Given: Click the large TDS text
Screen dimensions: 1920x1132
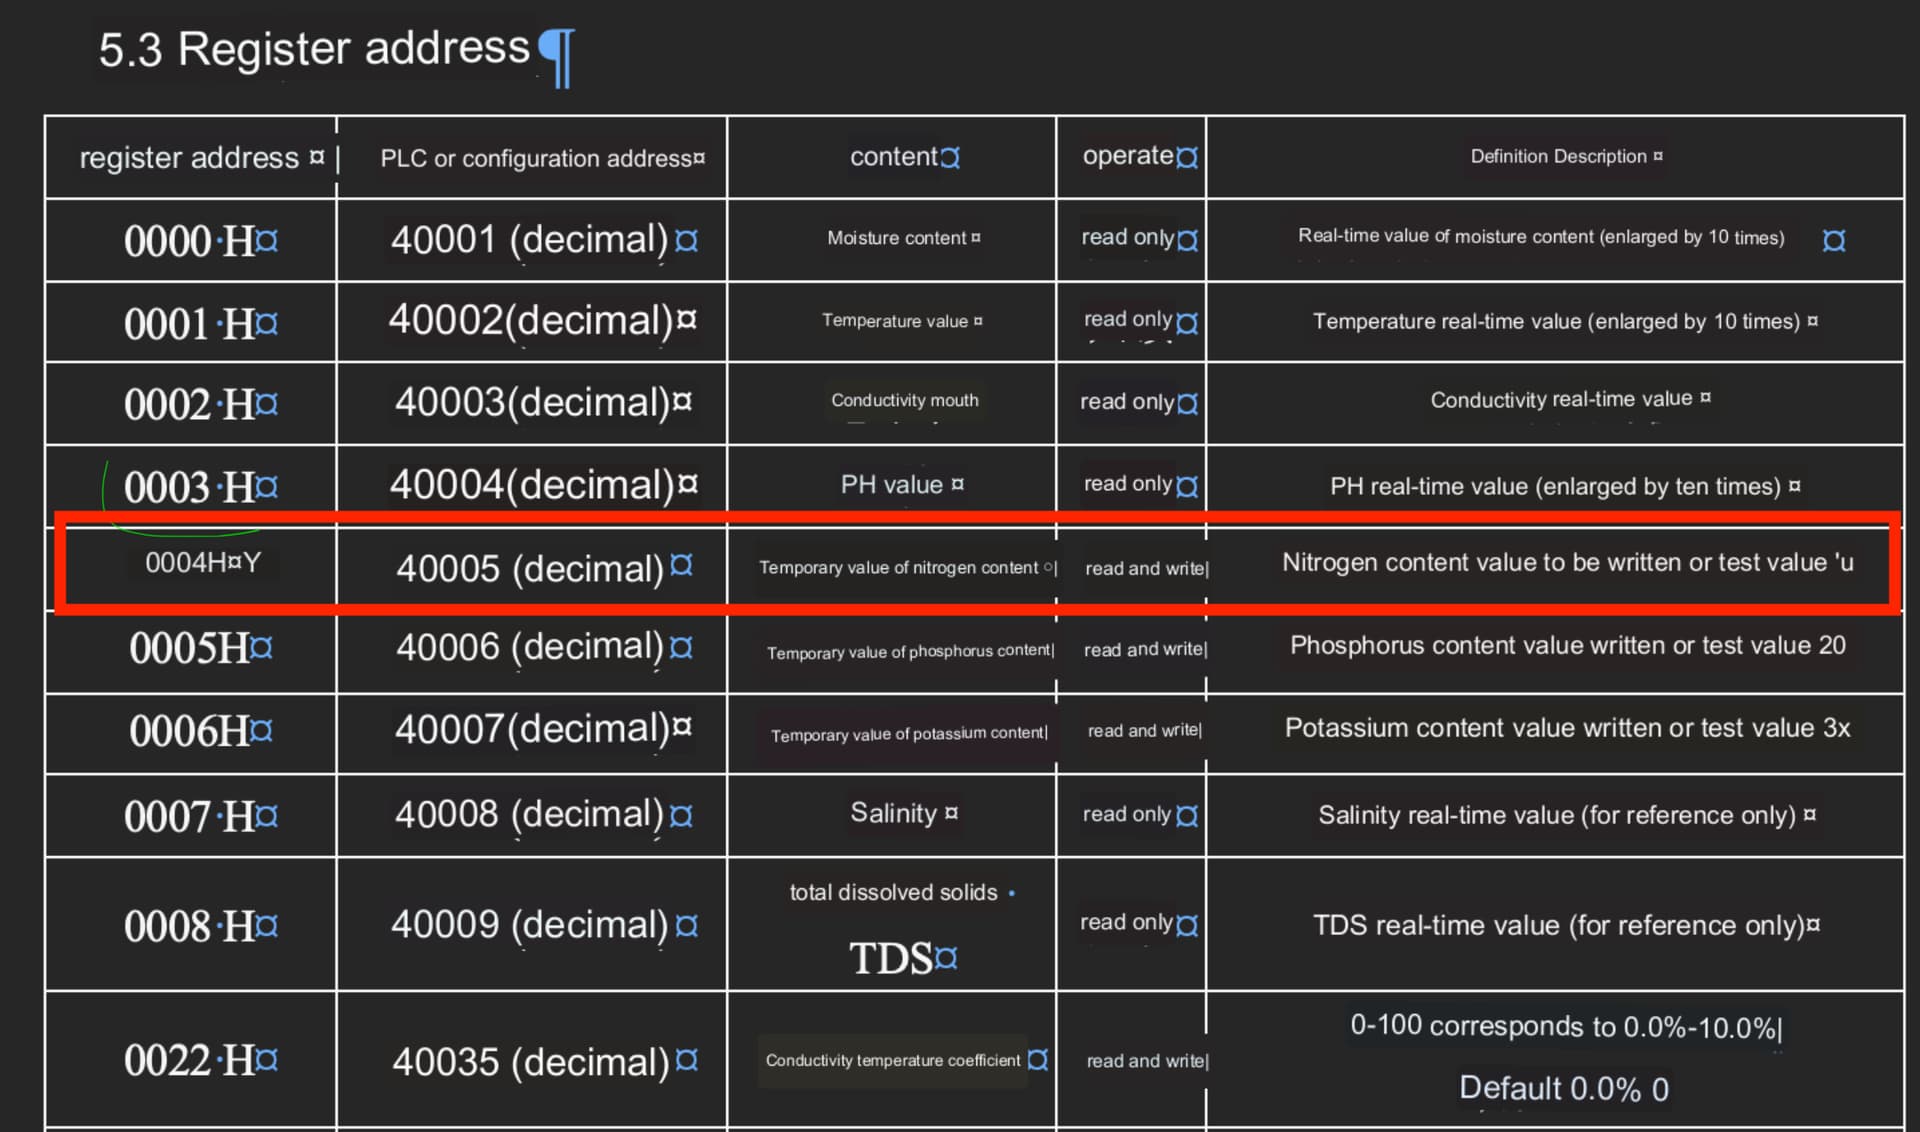Looking at the screenshot, I should tap(891, 958).
